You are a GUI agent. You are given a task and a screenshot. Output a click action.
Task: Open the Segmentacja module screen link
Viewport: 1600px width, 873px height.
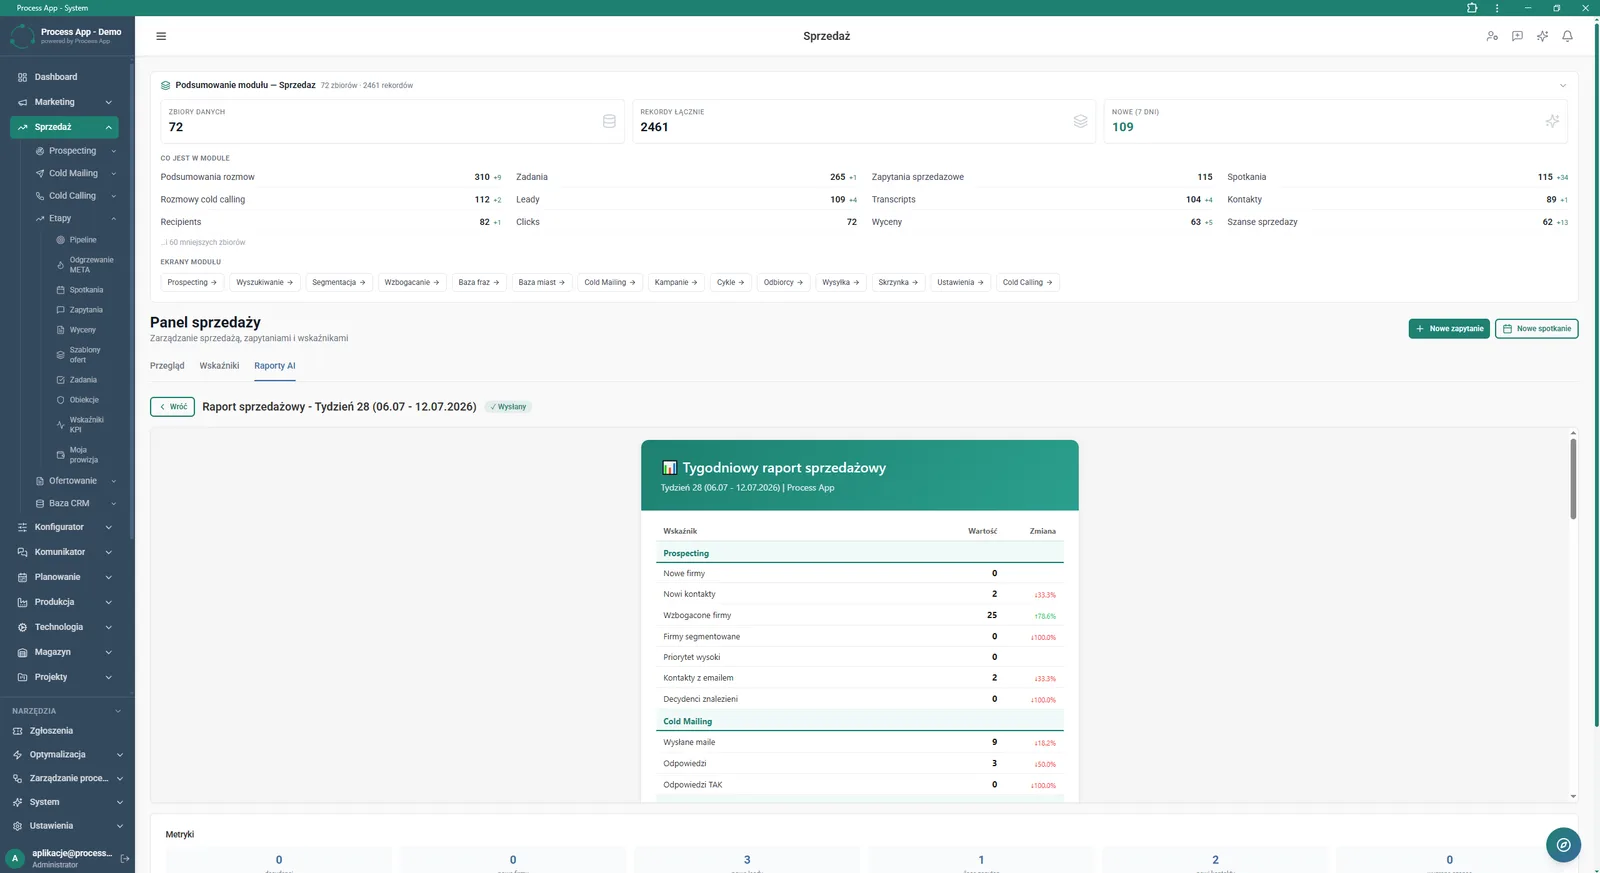point(339,282)
